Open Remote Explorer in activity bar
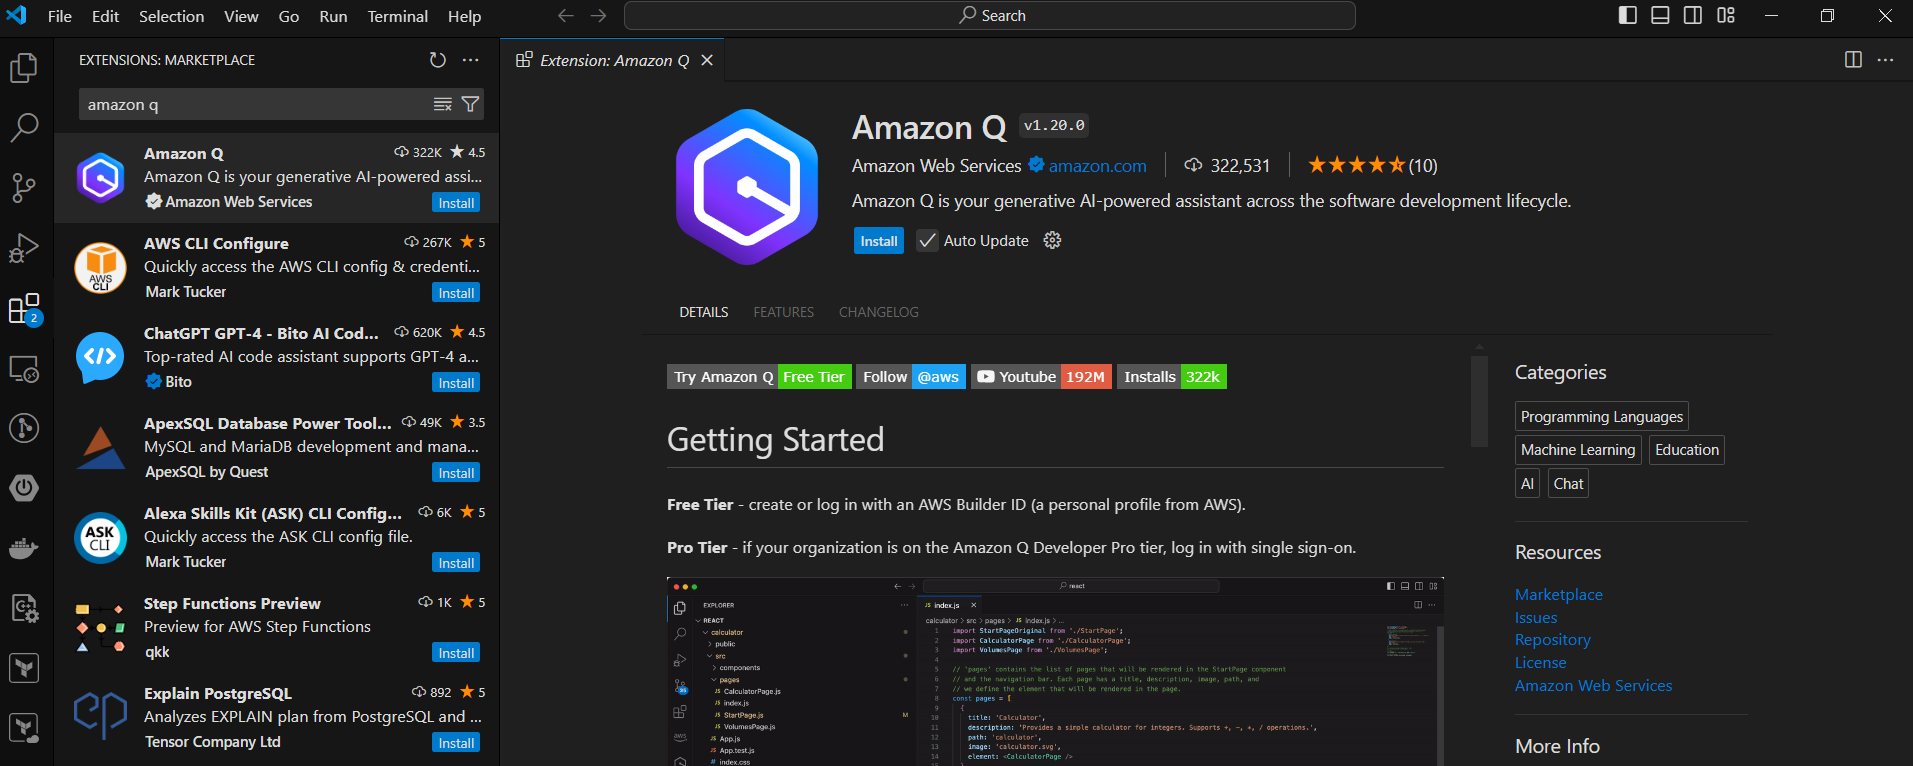The width and height of the screenshot is (1913, 766). [x=24, y=369]
